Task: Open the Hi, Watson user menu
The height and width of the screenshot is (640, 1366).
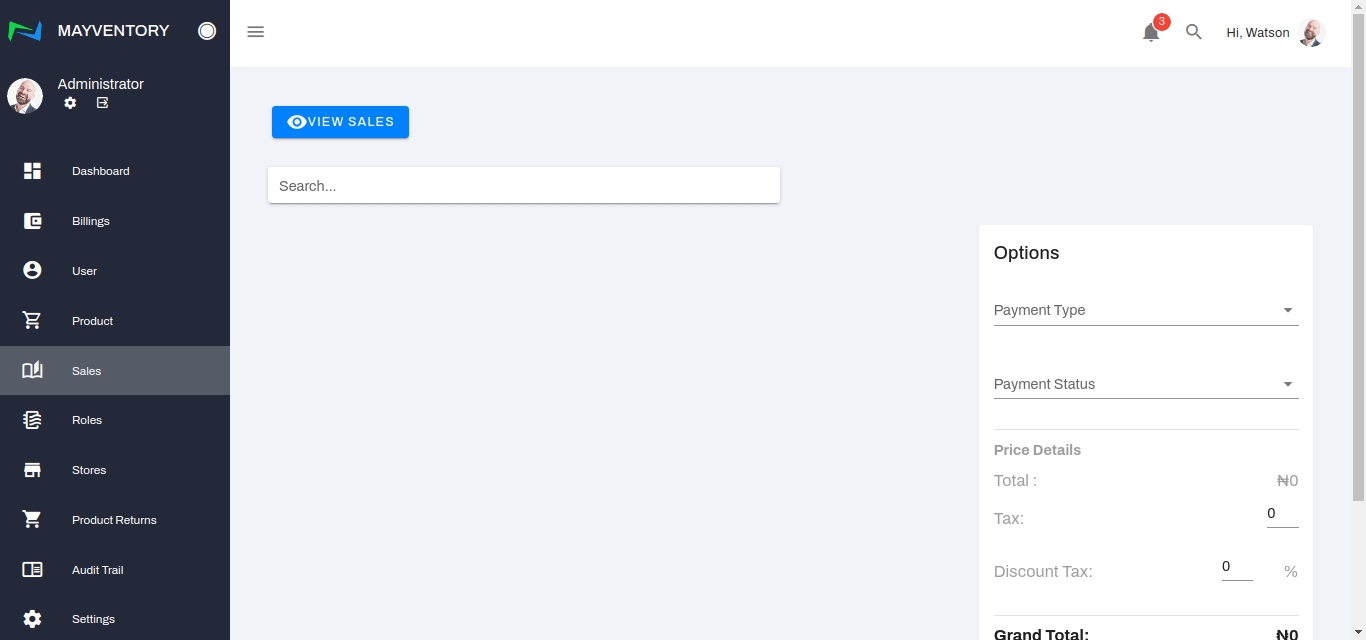Action: [1275, 33]
